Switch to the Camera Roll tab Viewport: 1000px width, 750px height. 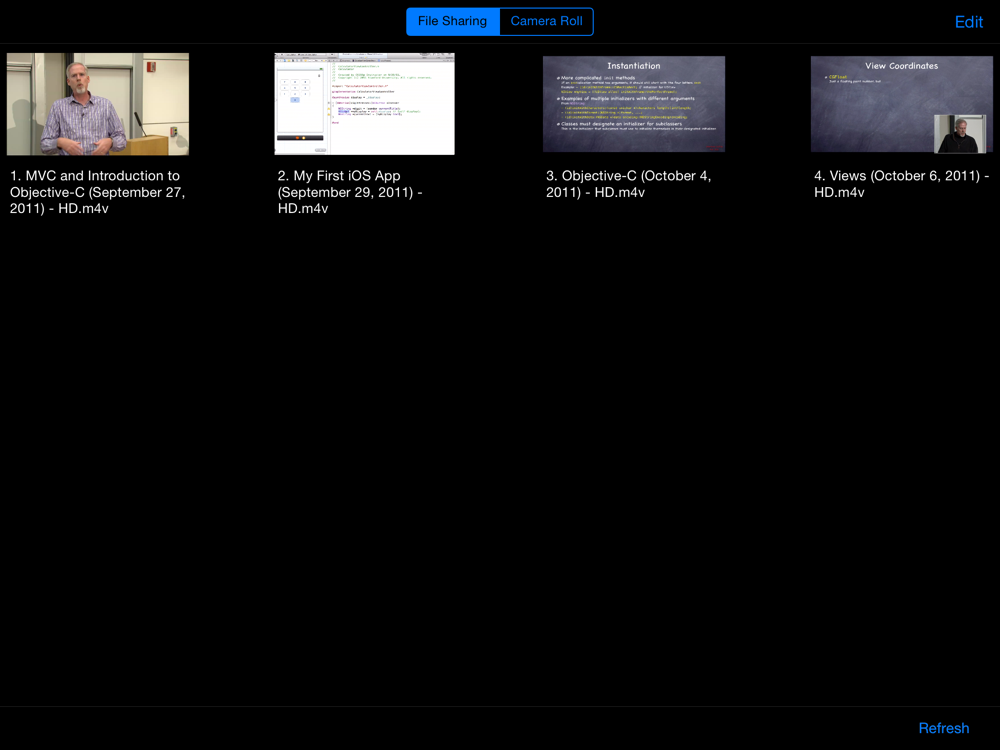547,21
